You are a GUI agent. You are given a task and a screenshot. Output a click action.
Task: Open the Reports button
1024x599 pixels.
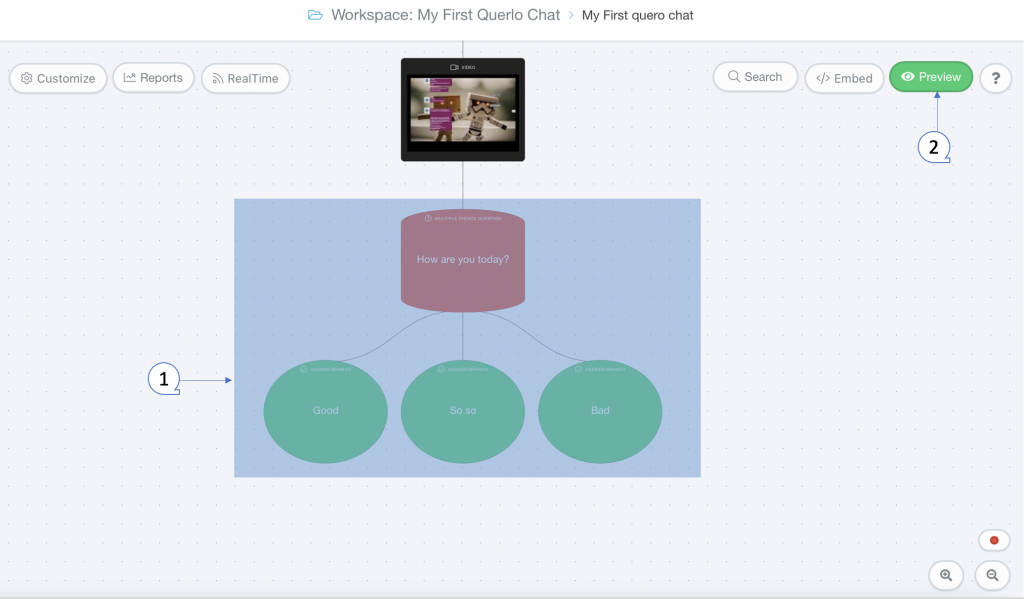(153, 78)
